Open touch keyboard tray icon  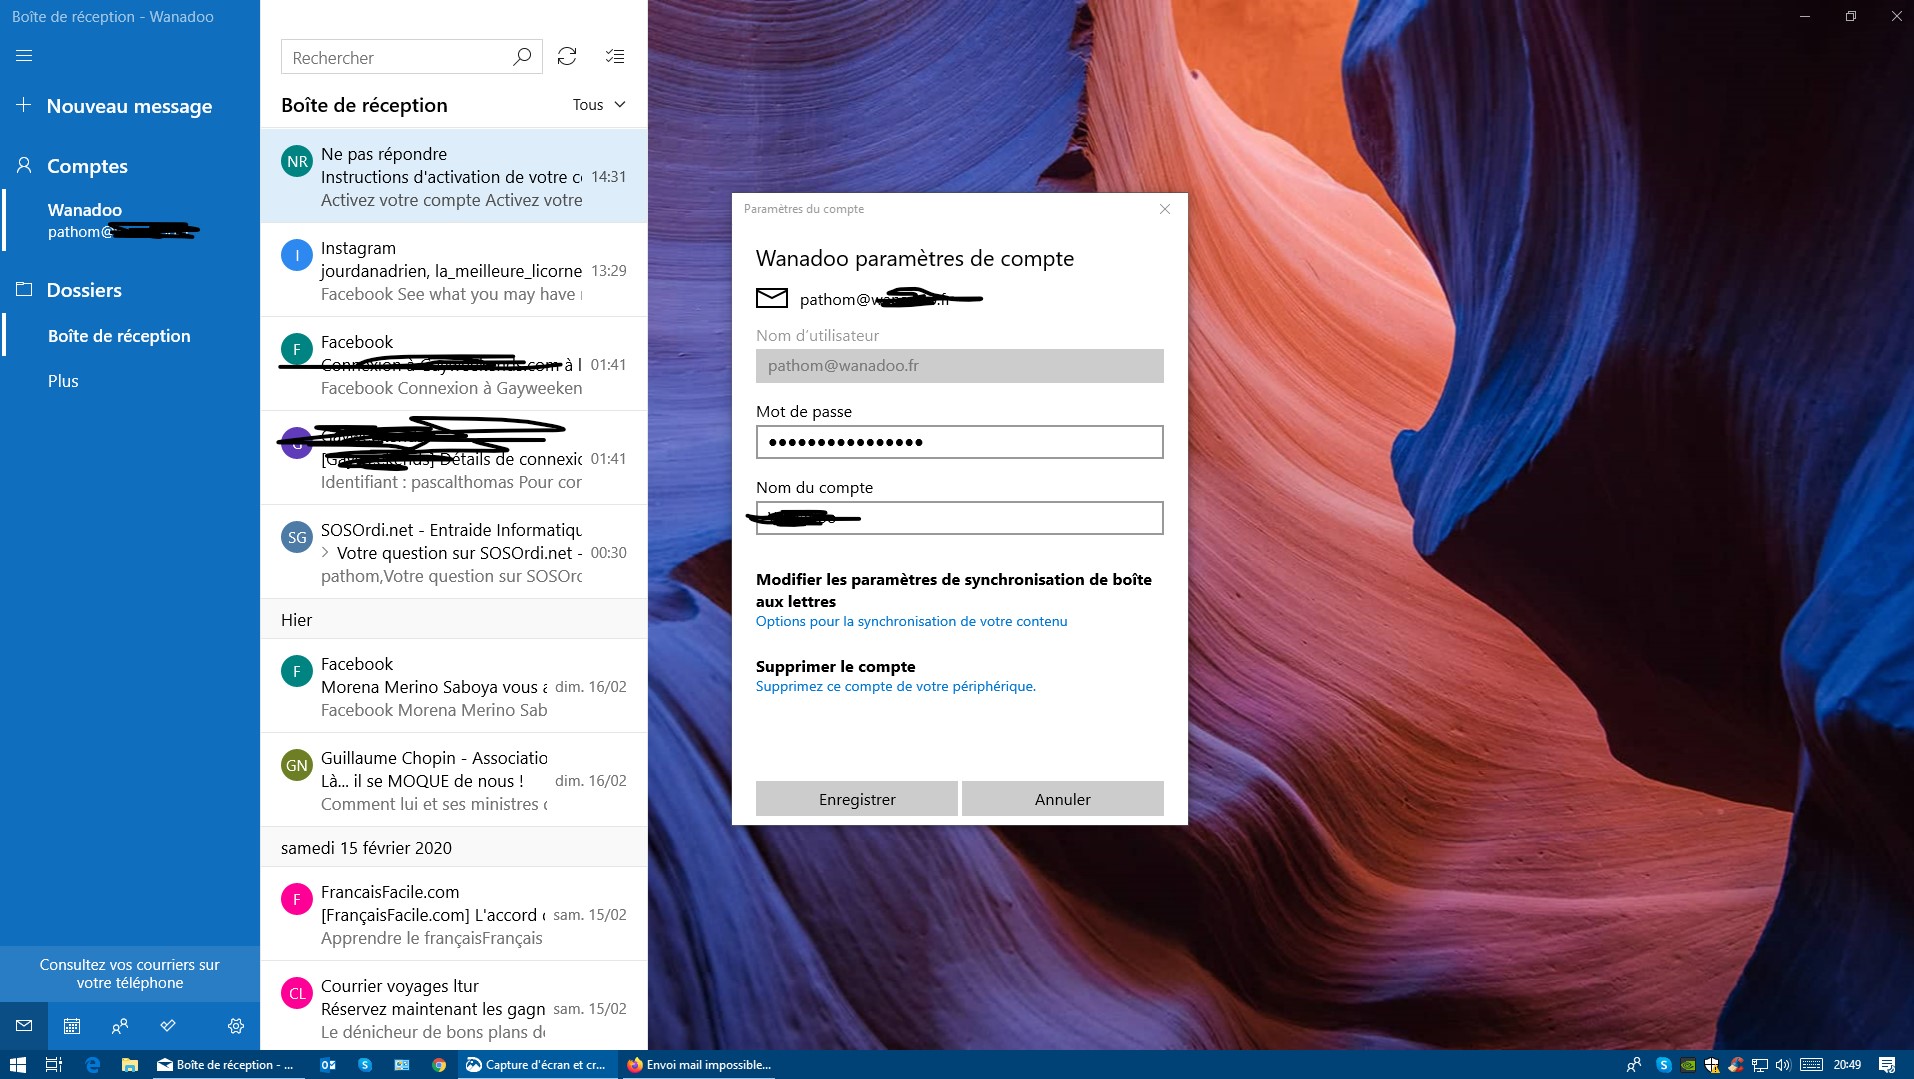click(x=1811, y=1065)
